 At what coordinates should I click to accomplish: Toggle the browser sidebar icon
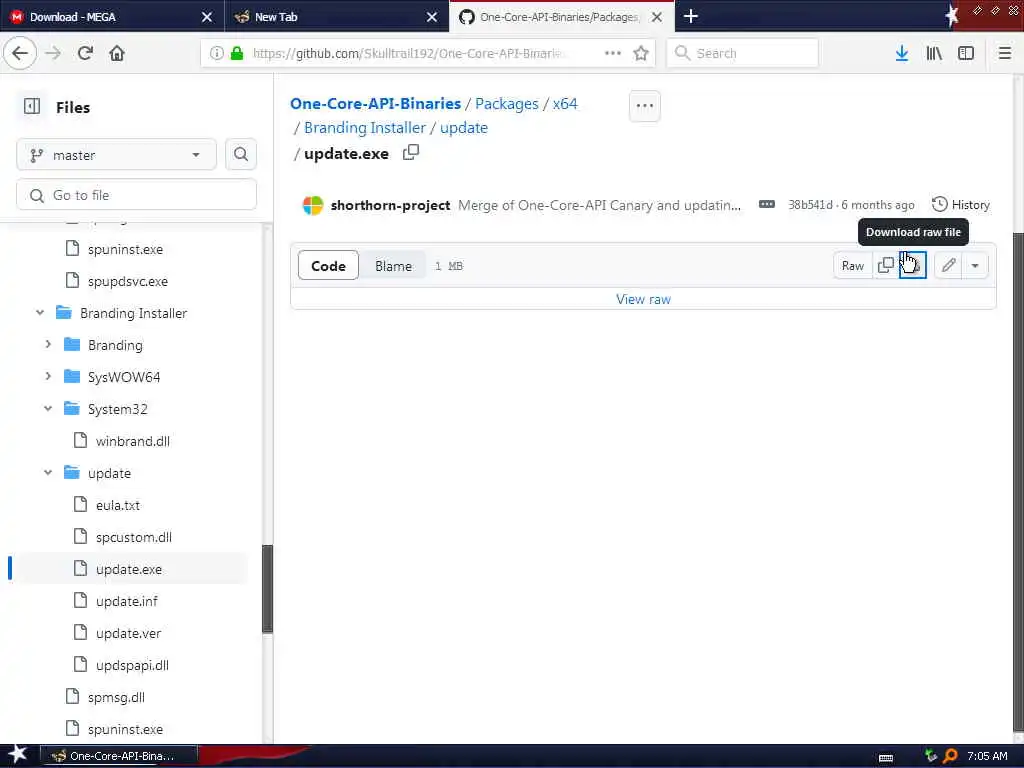pos(966,53)
